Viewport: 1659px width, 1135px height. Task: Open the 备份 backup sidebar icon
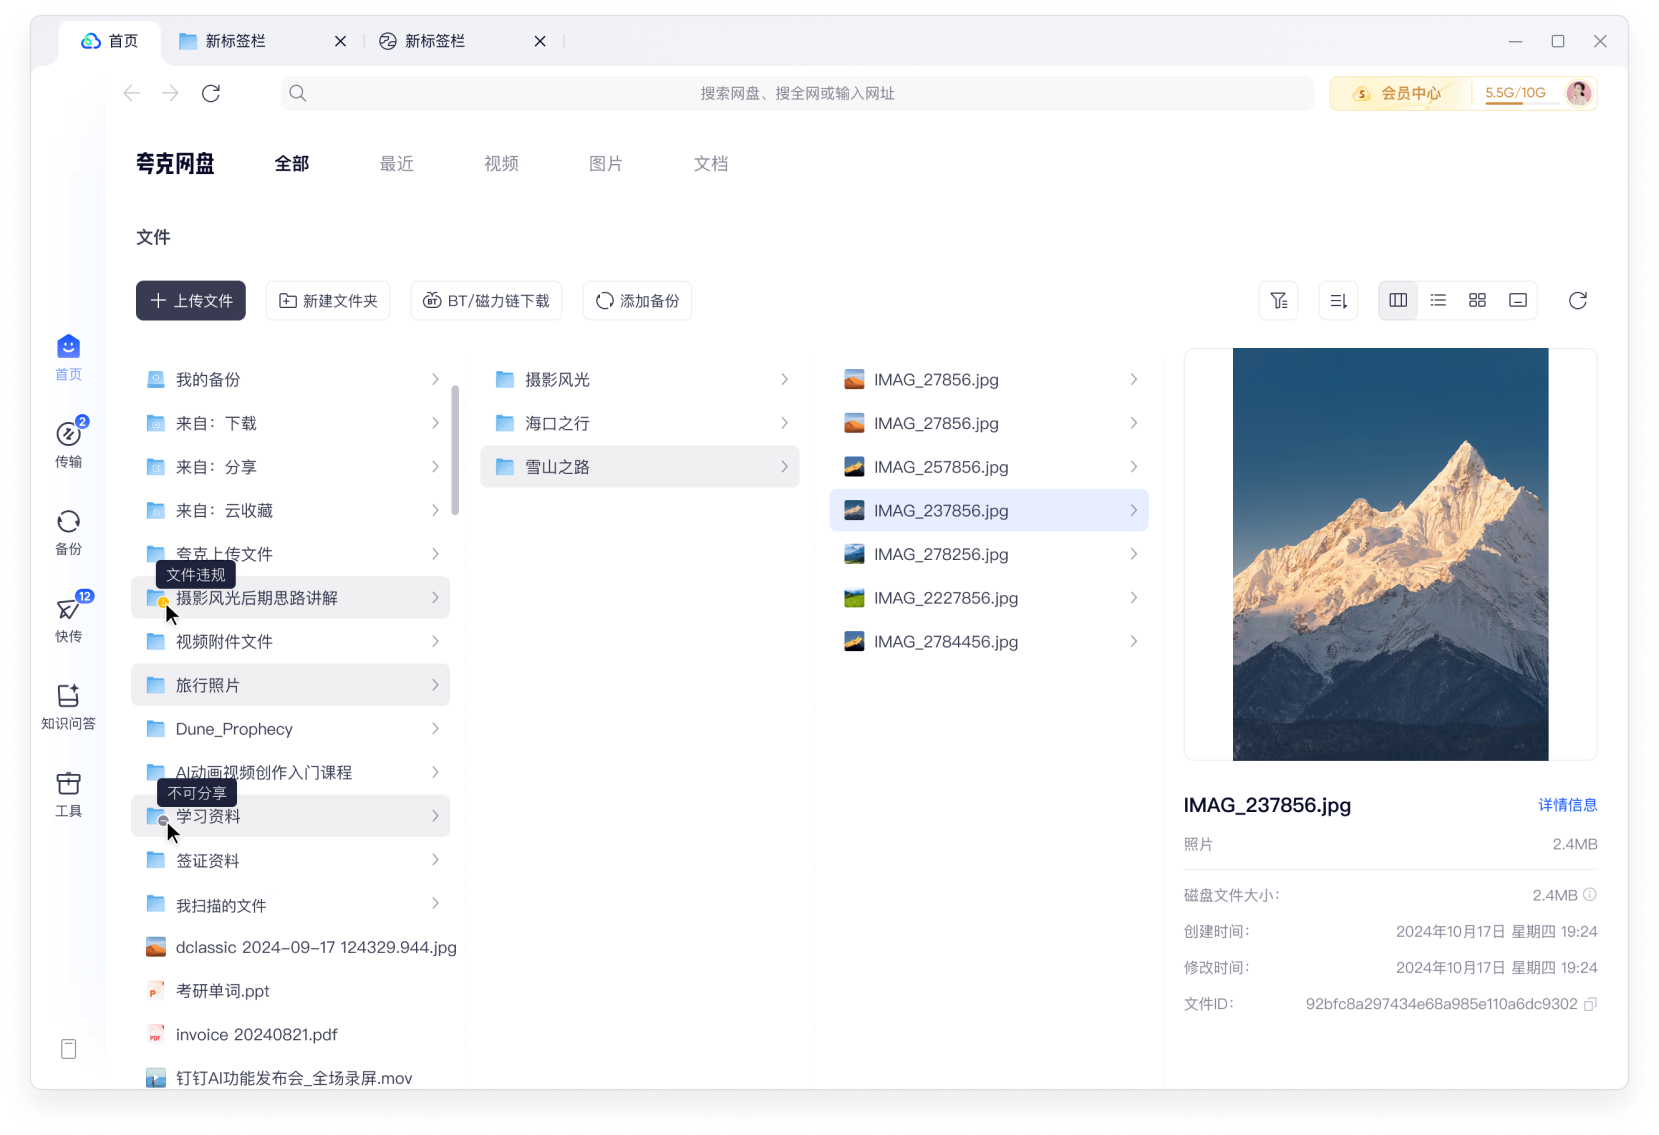coord(68,521)
